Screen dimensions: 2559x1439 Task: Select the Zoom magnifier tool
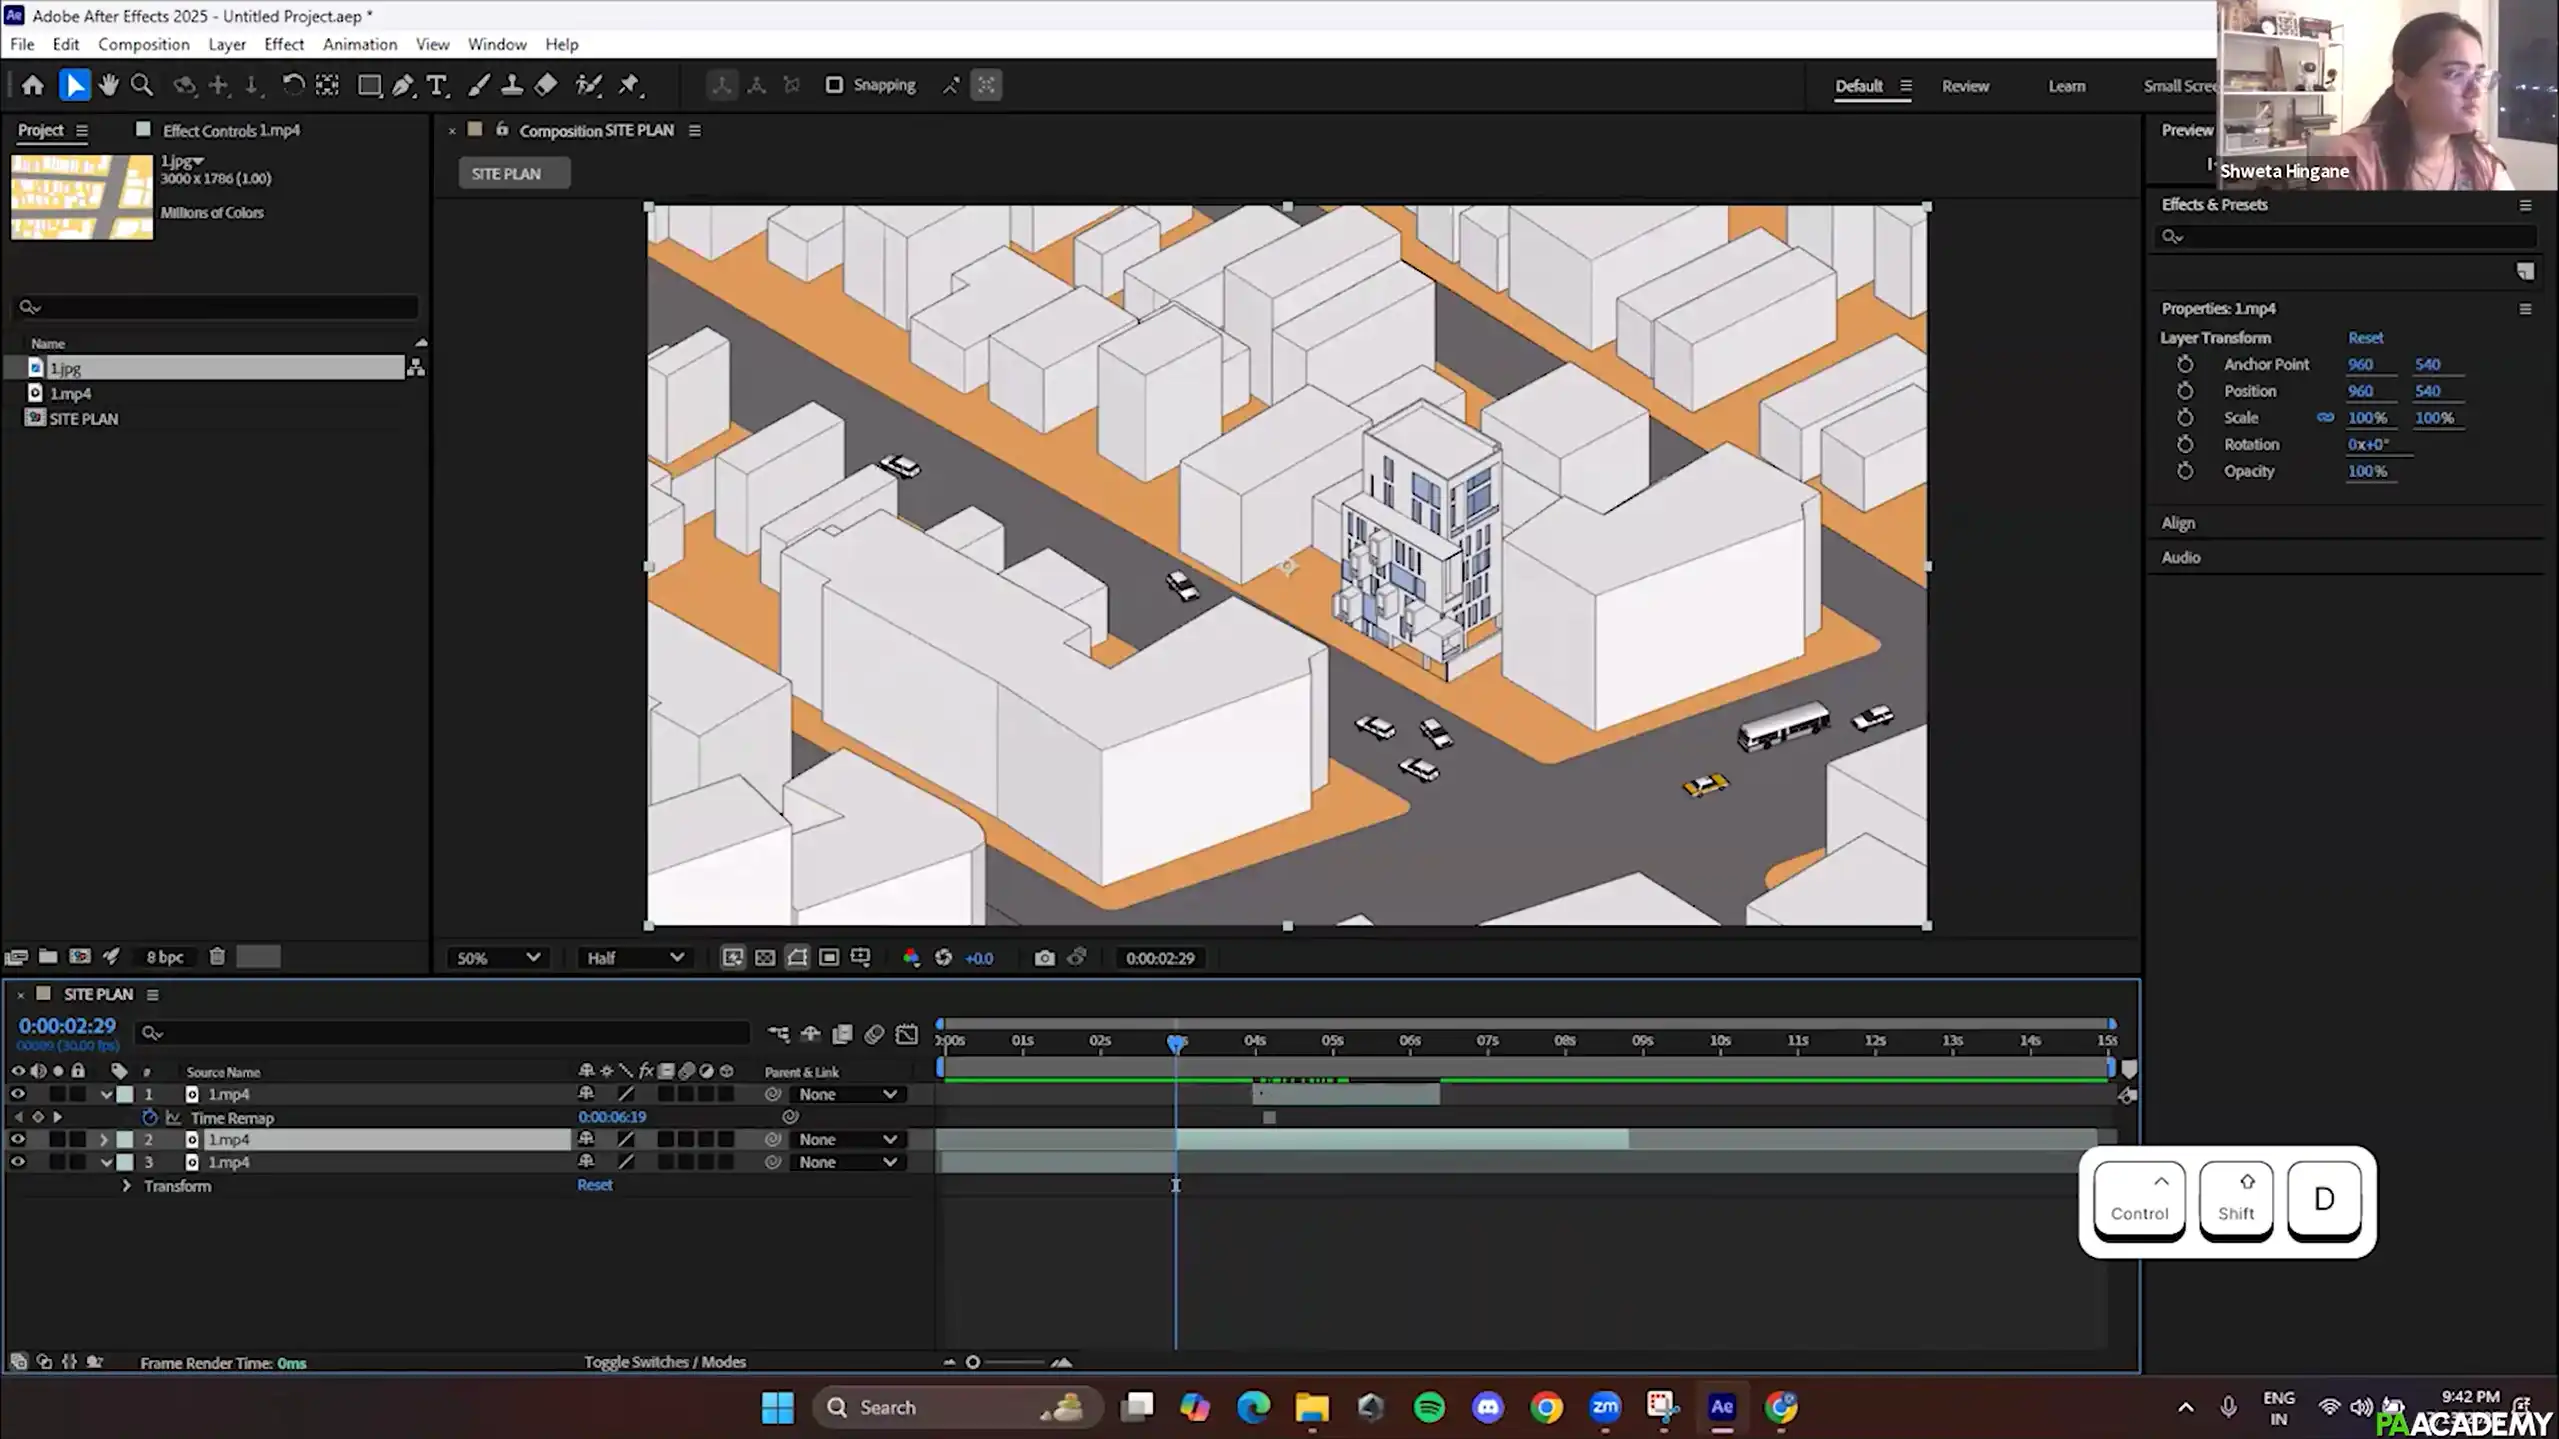tap(142, 85)
